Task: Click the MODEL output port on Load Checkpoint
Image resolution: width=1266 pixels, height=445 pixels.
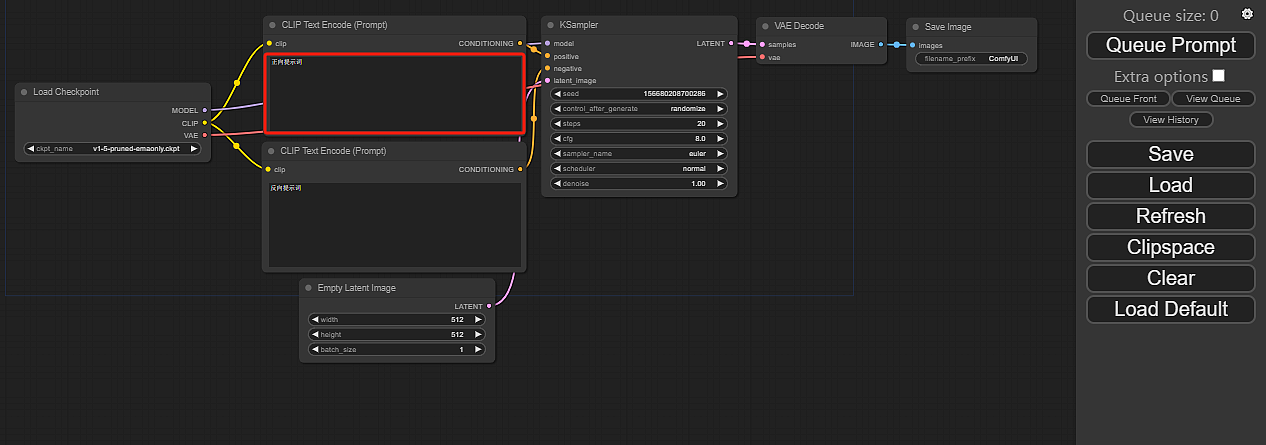Action: (205, 110)
